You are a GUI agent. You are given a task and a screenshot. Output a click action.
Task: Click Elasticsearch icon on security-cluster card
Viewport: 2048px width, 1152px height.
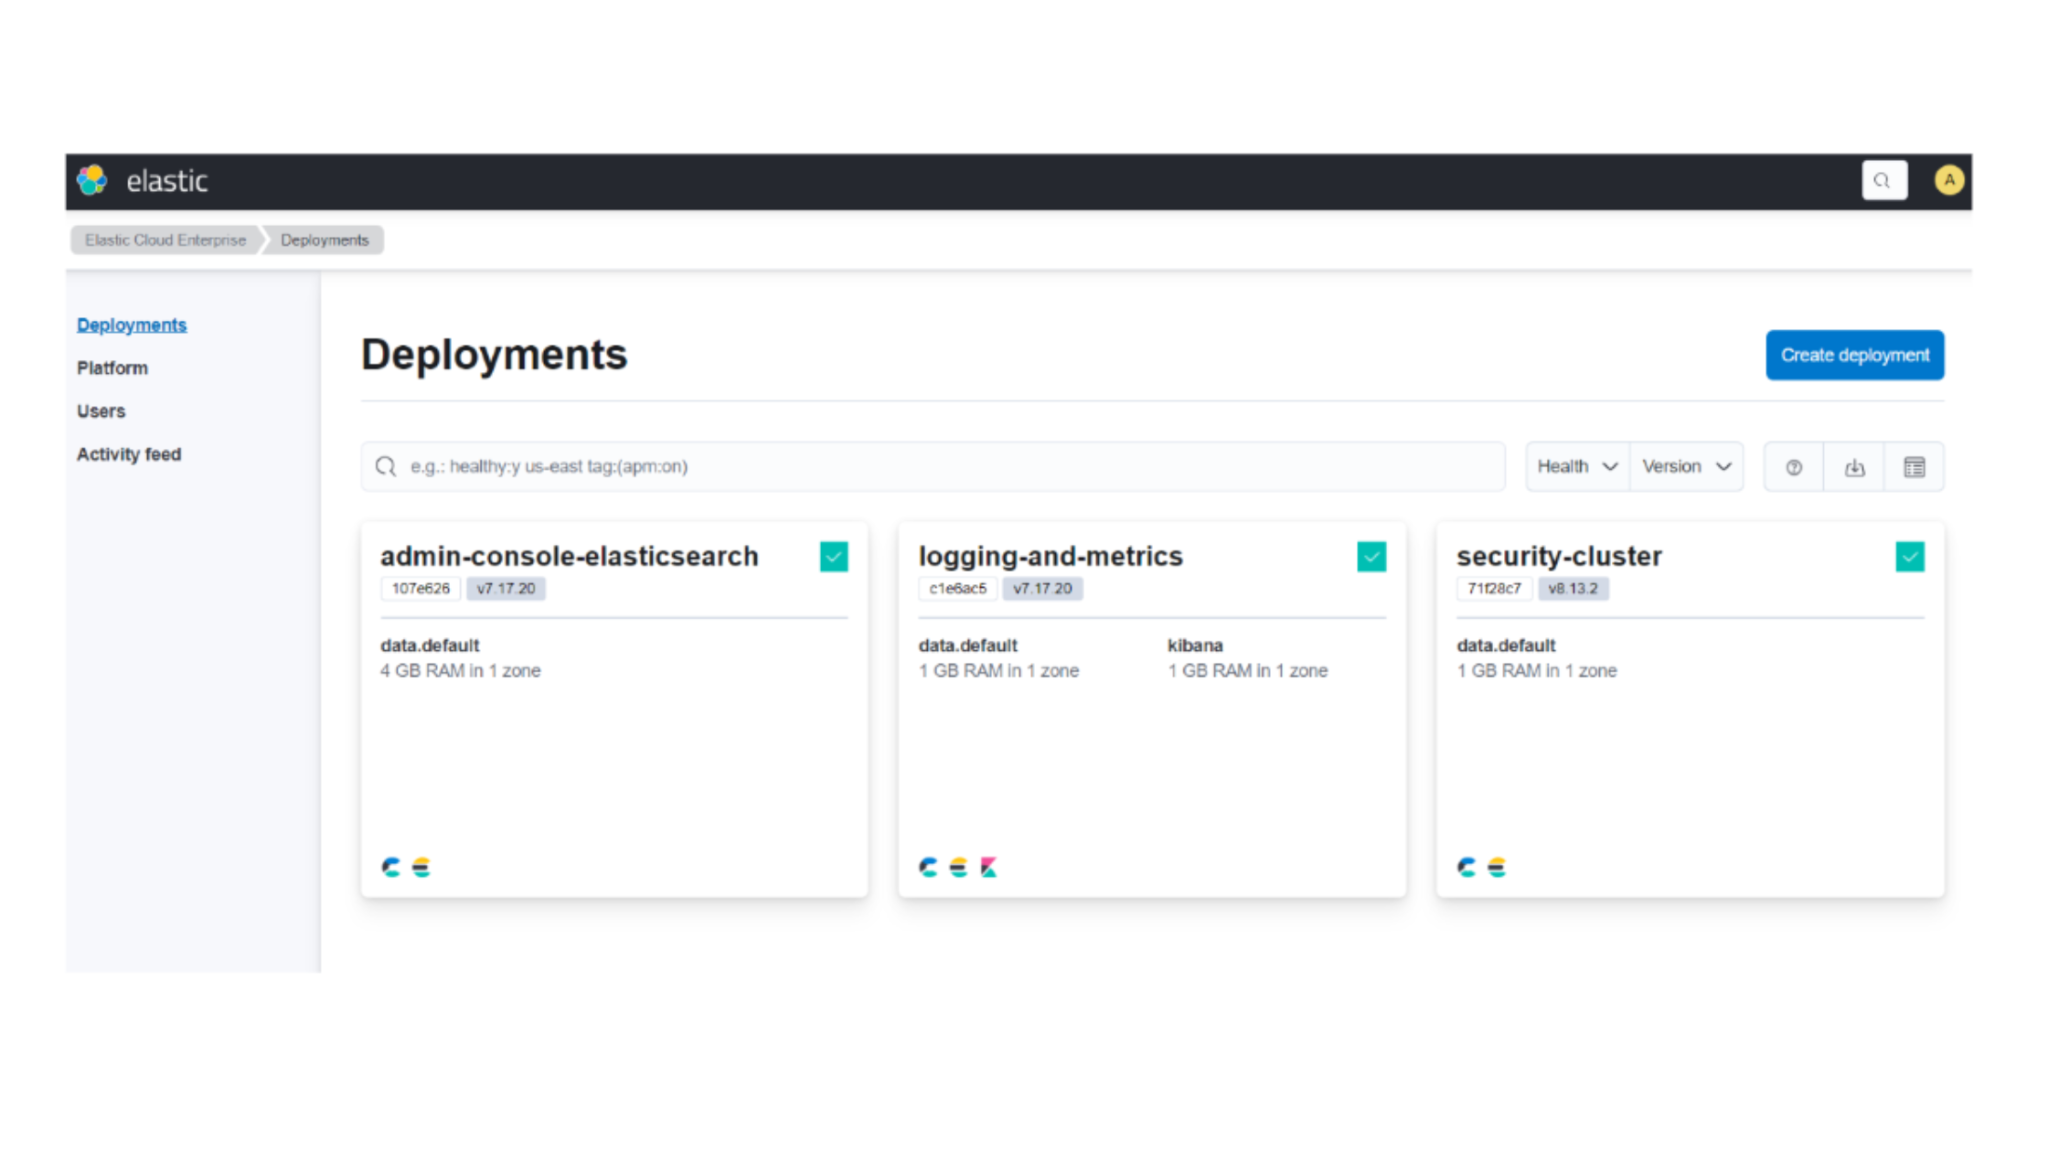1496,867
